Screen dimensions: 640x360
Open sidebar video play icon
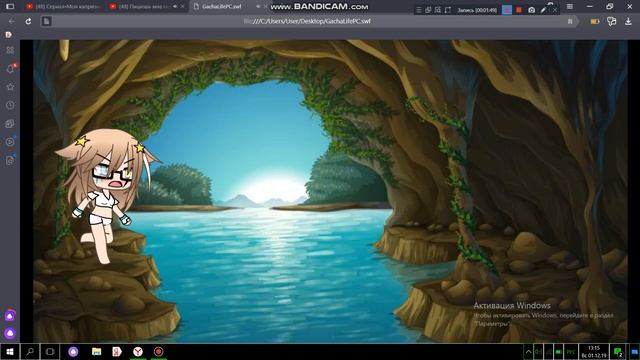click(10, 142)
